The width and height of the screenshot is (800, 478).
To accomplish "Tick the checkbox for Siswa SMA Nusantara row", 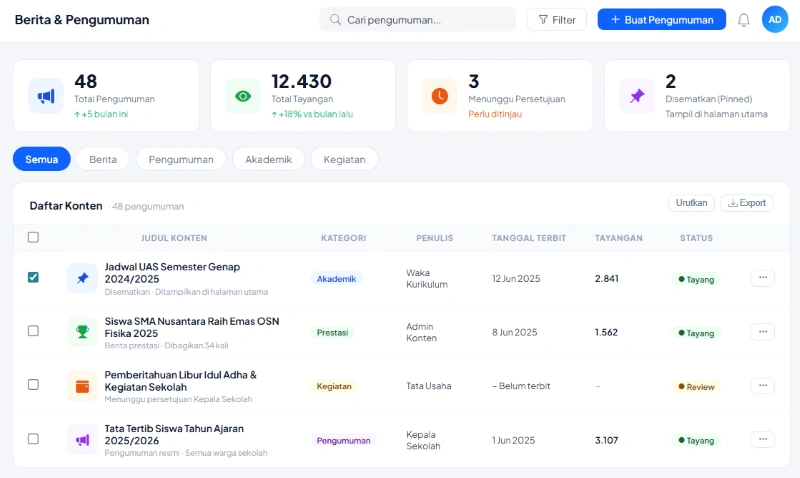I will coord(33,331).
